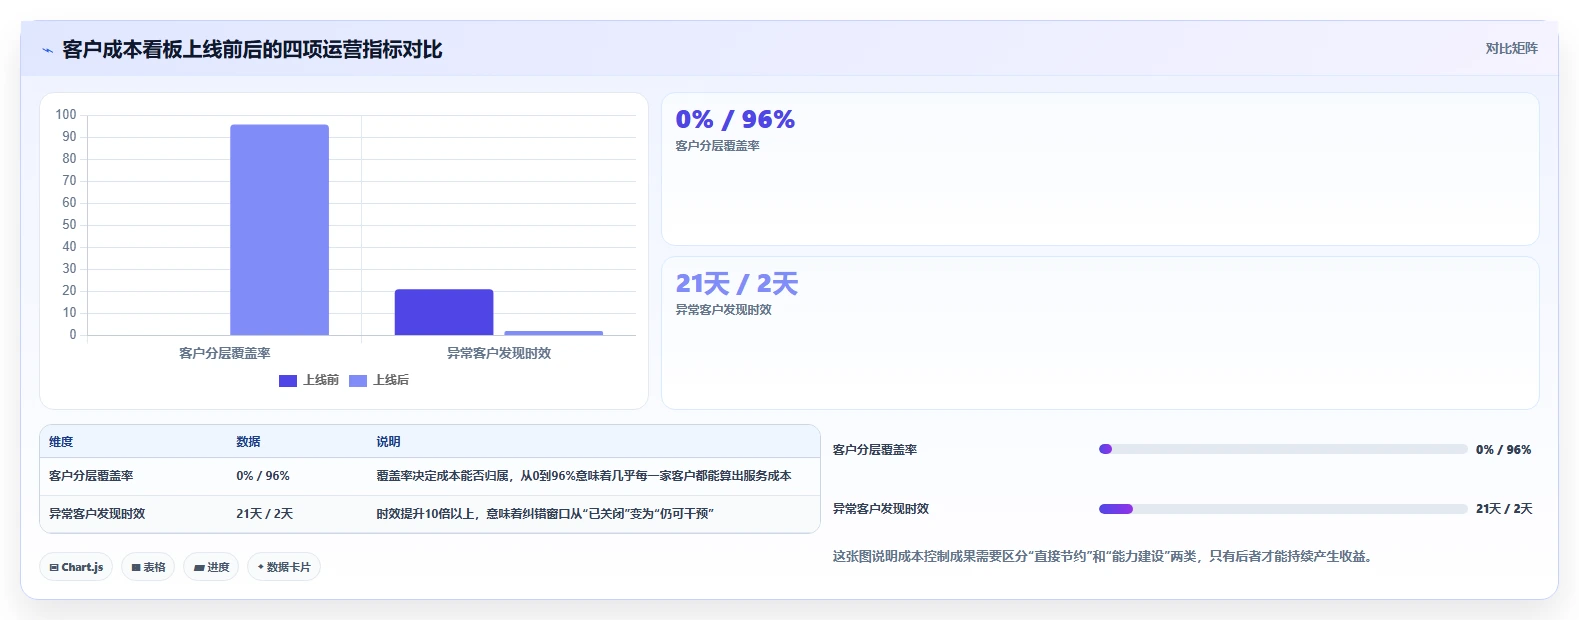
Task: Click the 异常客户发现时效 chart axis label
Action: pyautogui.click(x=499, y=353)
